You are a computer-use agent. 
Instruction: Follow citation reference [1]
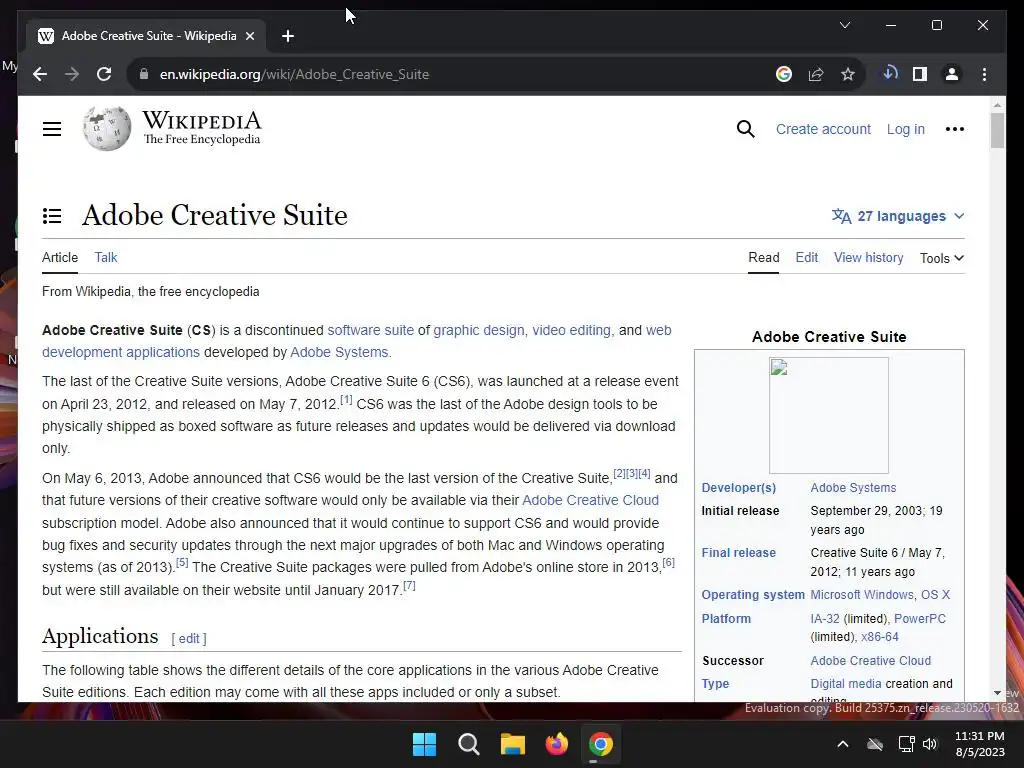pos(346,399)
